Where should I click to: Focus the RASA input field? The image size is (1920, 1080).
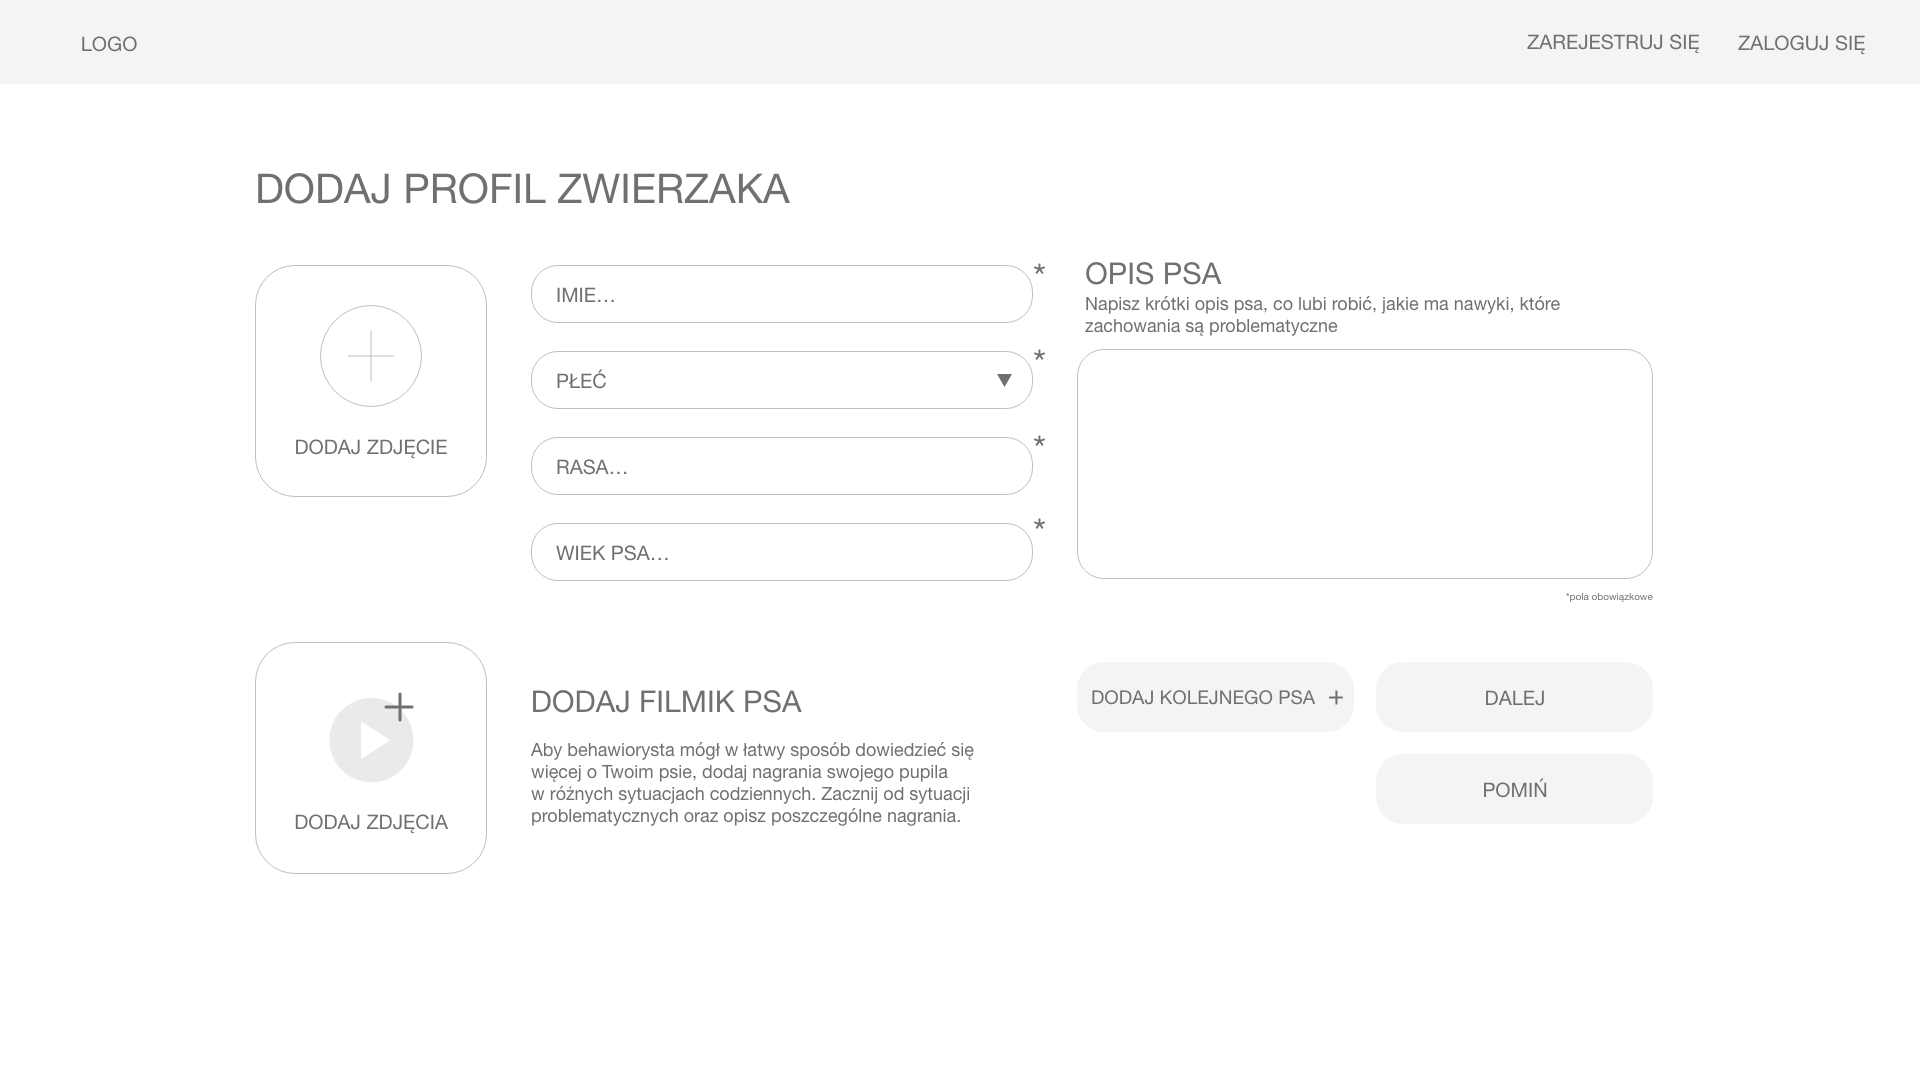click(x=781, y=466)
